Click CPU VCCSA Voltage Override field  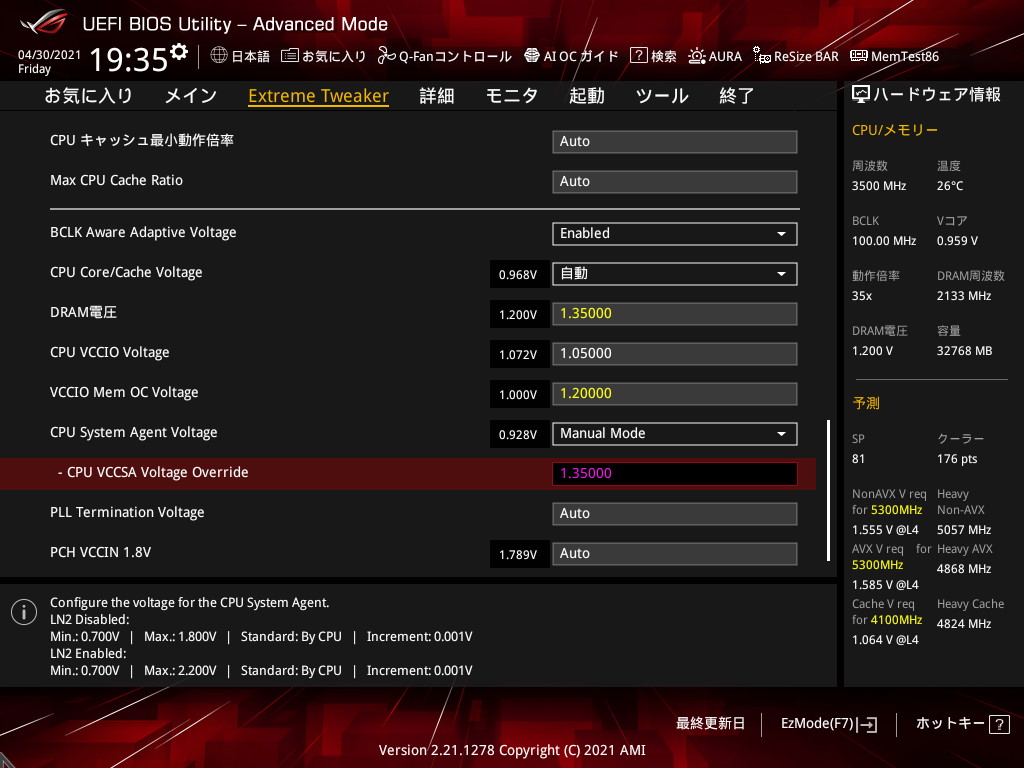[x=675, y=473]
